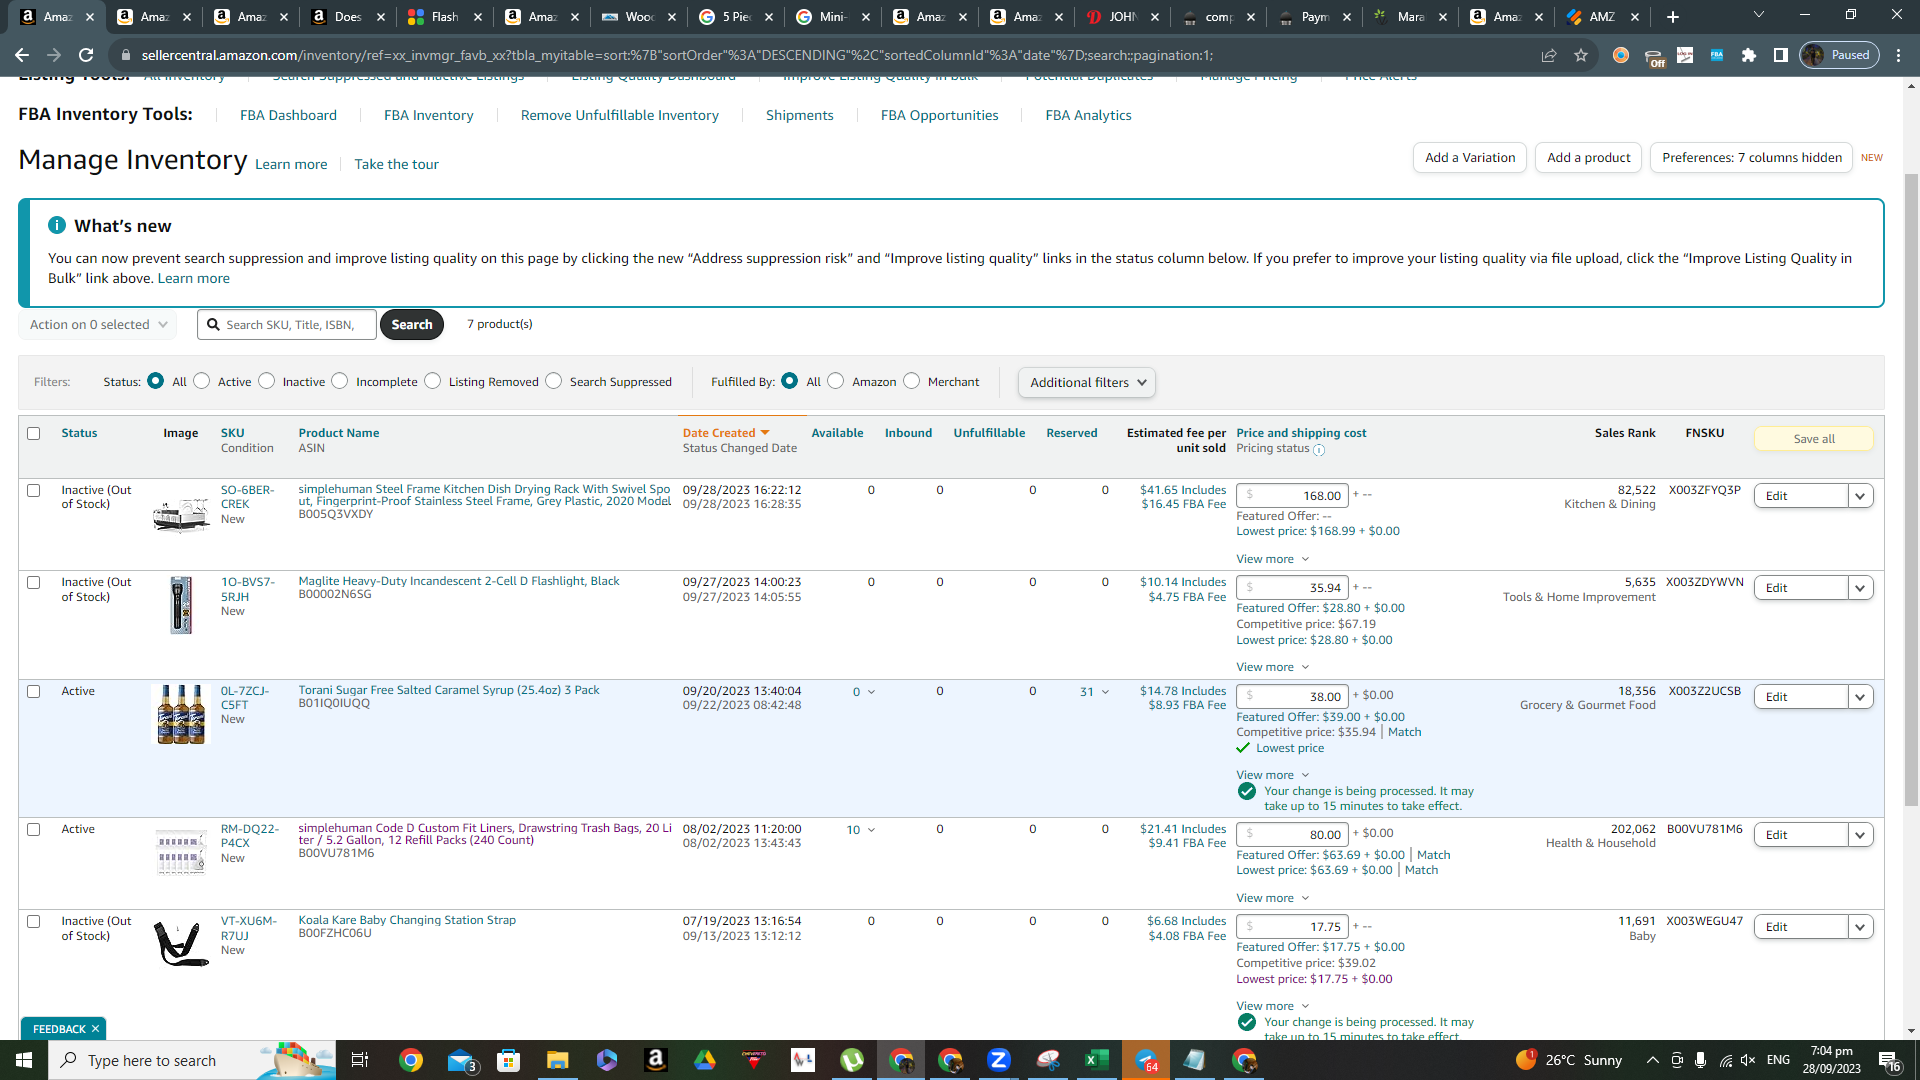
Task: Click into the Search SKU, Title, ISBN field
Action: tap(288, 325)
